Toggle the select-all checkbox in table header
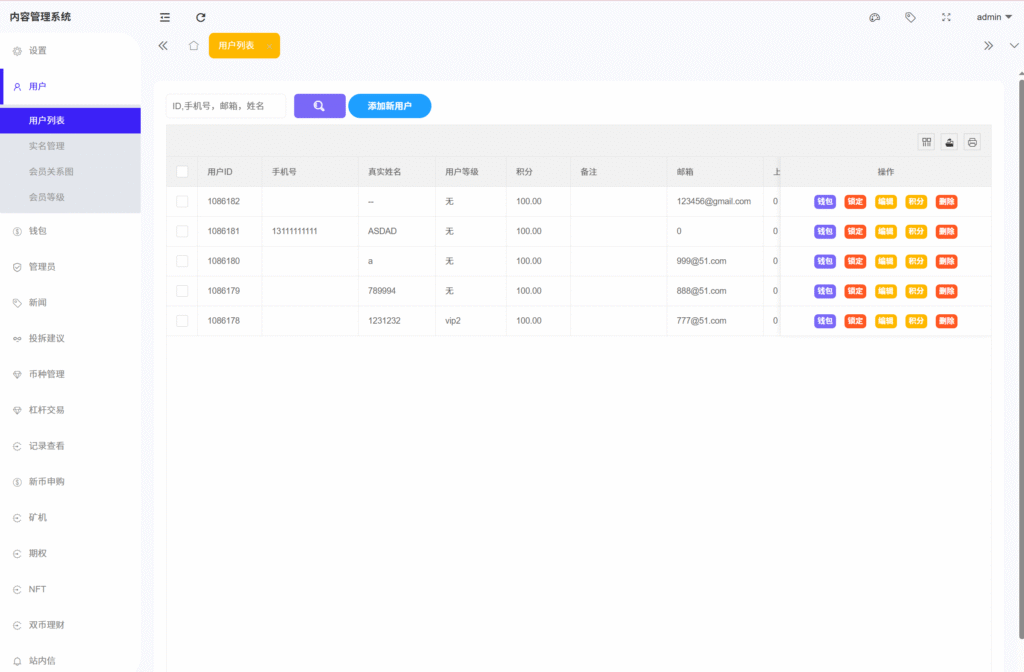The height and width of the screenshot is (672, 1024). point(182,172)
